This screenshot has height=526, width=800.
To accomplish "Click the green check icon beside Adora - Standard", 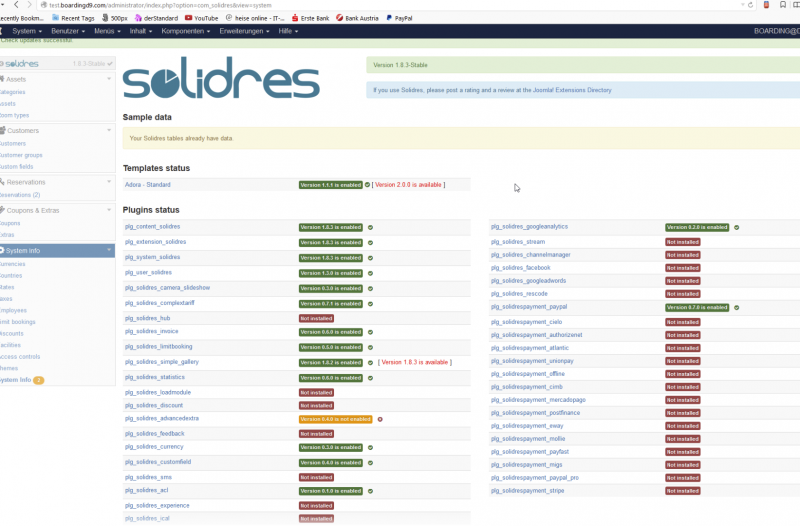I will [x=367, y=185].
